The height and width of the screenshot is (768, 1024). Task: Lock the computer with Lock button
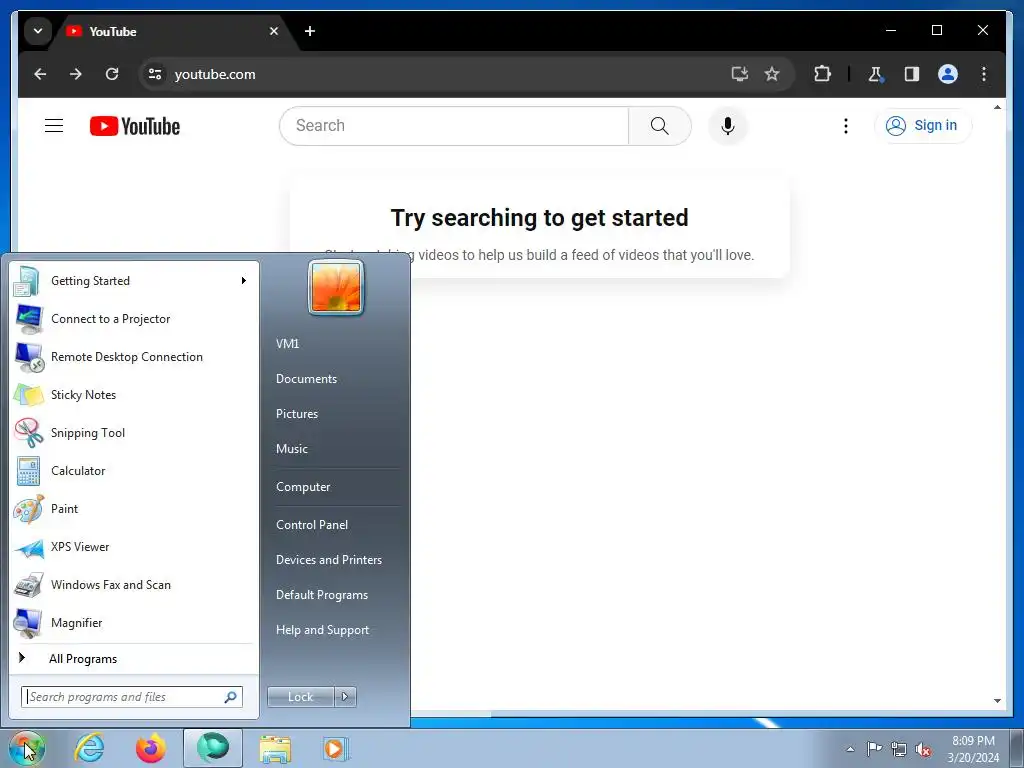pyautogui.click(x=300, y=697)
